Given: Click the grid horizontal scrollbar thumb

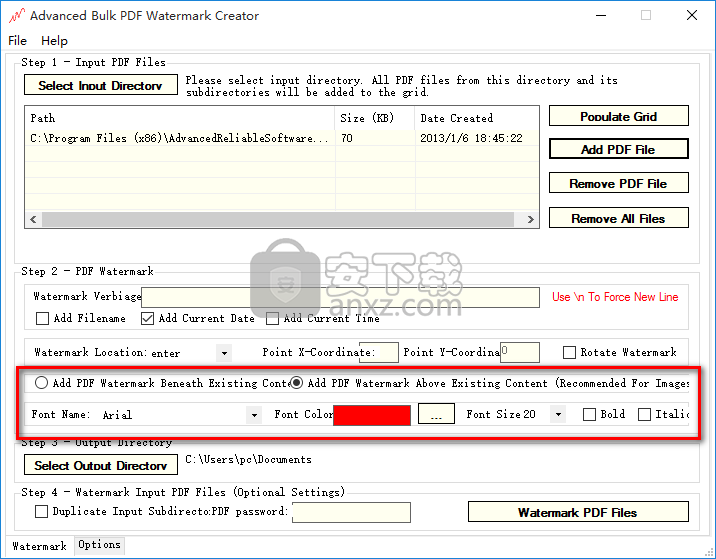Looking at the screenshot, I should tap(278, 219).
